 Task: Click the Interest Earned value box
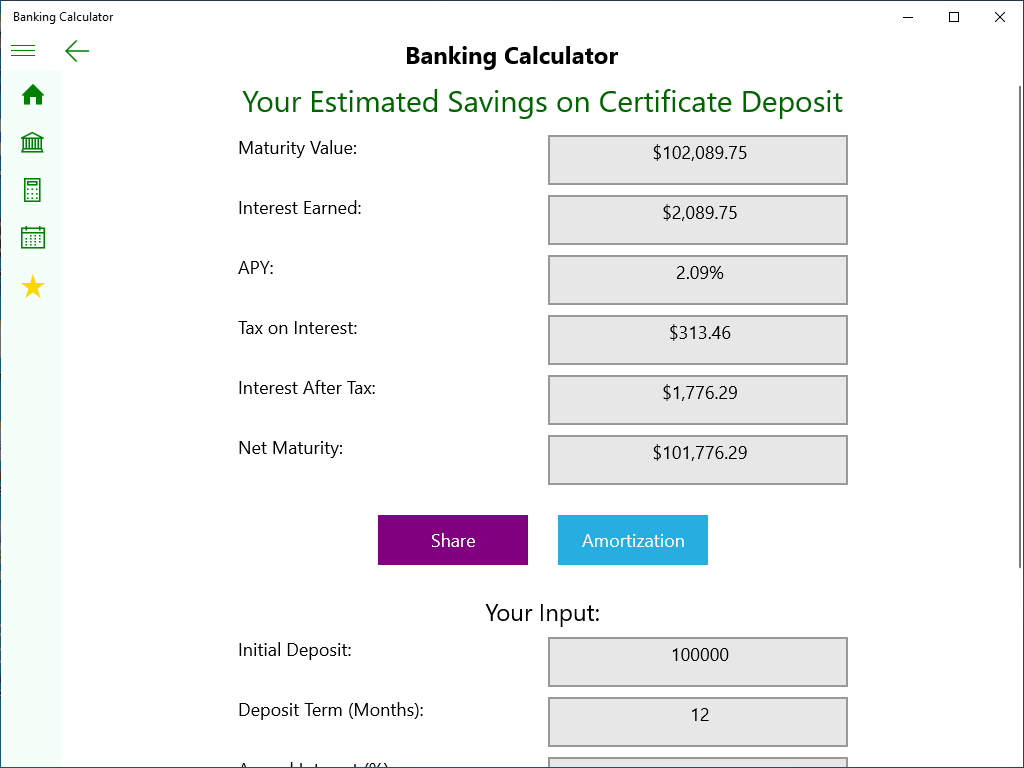698,220
